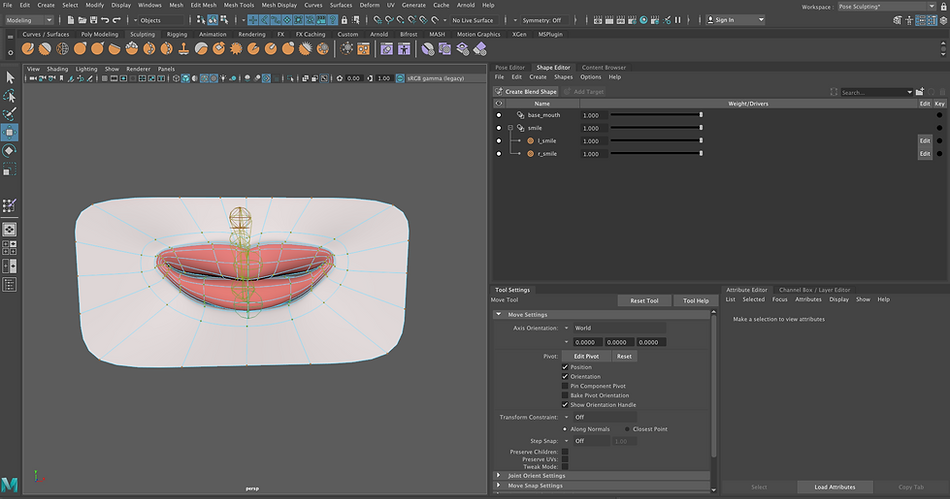Image resolution: width=950 pixels, height=499 pixels.
Task: Click the frame selection icon beside Search
Action: click(x=834, y=92)
